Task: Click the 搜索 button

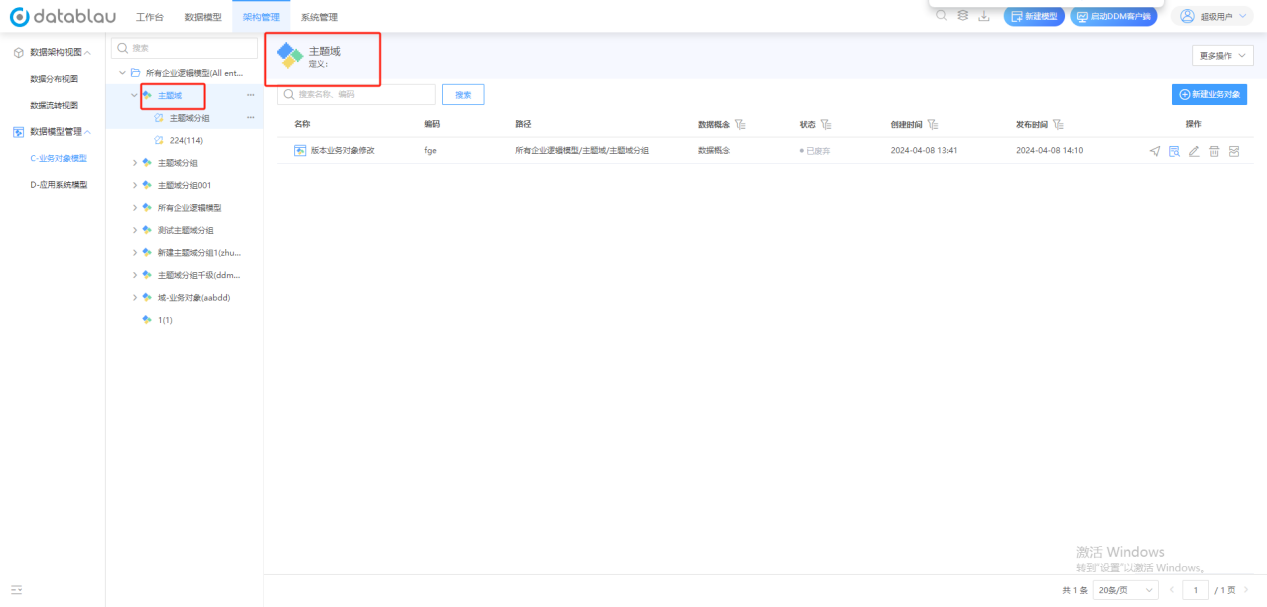Action: (x=463, y=94)
